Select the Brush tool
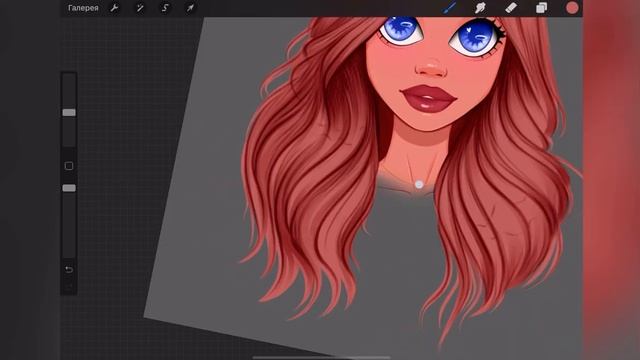The image size is (640, 360). pos(450,8)
